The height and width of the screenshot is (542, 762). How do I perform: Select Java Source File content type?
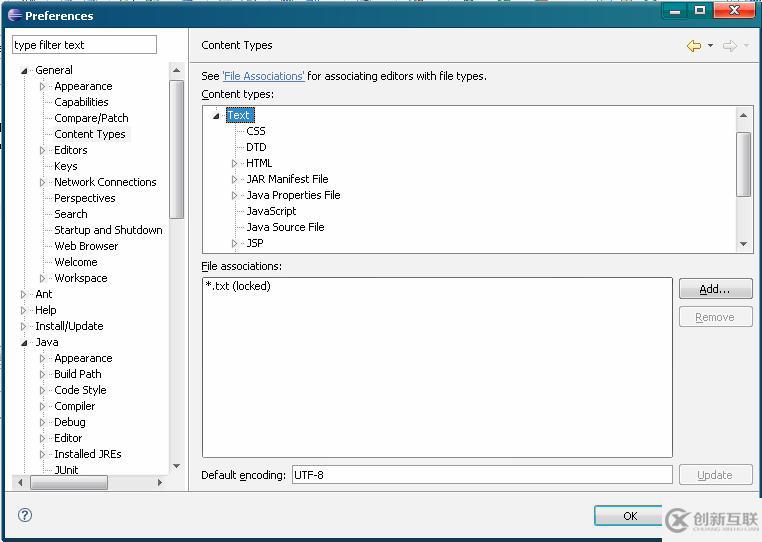[285, 227]
